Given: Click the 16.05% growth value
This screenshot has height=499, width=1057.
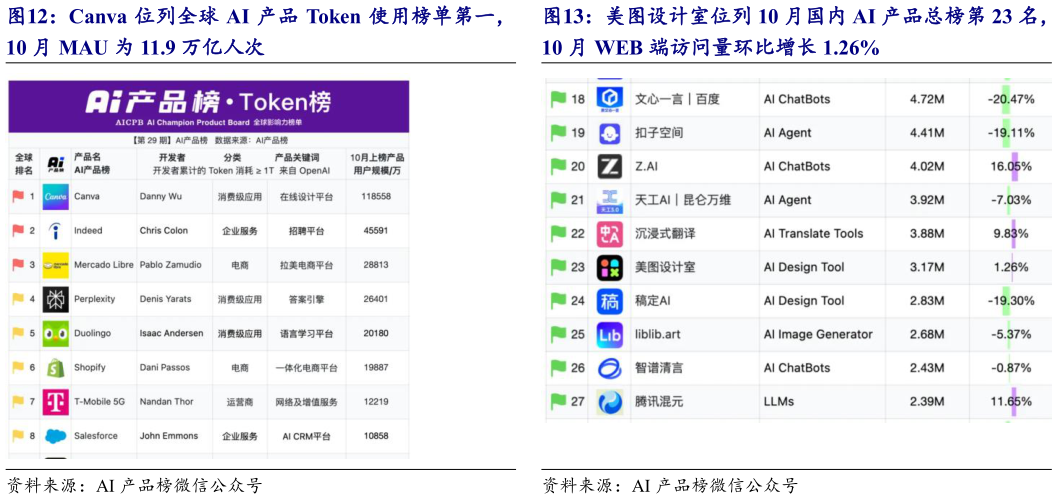Looking at the screenshot, I should coord(1011,167).
